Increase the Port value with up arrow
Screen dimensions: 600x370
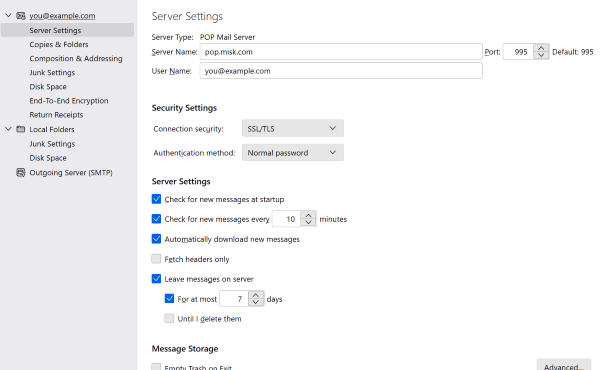tap(541, 48)
